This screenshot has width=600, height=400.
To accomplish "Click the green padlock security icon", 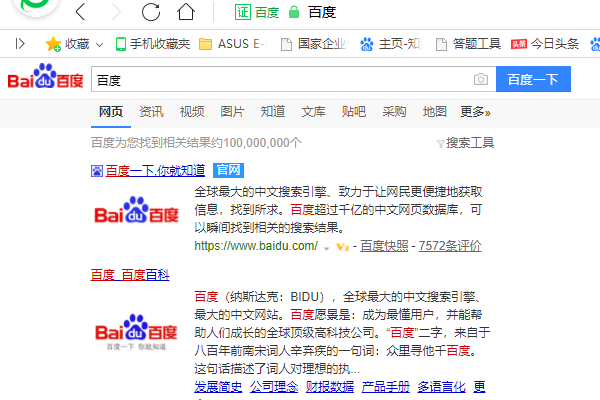I will (x=294, y=12).
